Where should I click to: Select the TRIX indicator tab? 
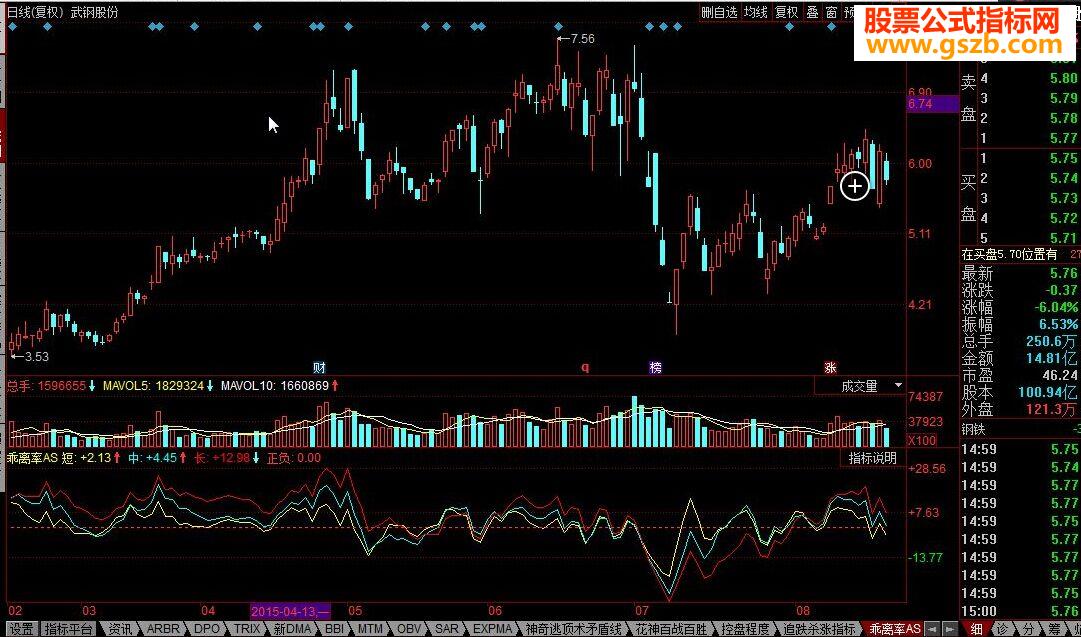tap(247, 629)
